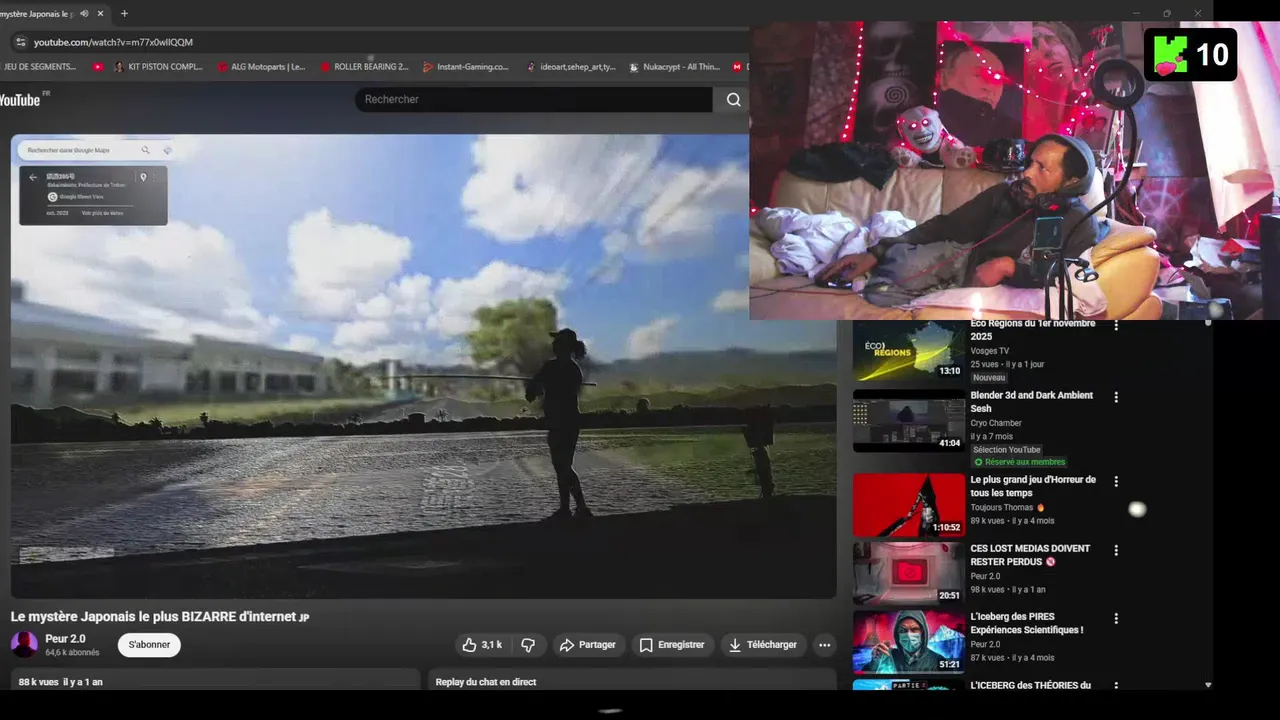Click the 'Nouveau' badge

(989, 378)
